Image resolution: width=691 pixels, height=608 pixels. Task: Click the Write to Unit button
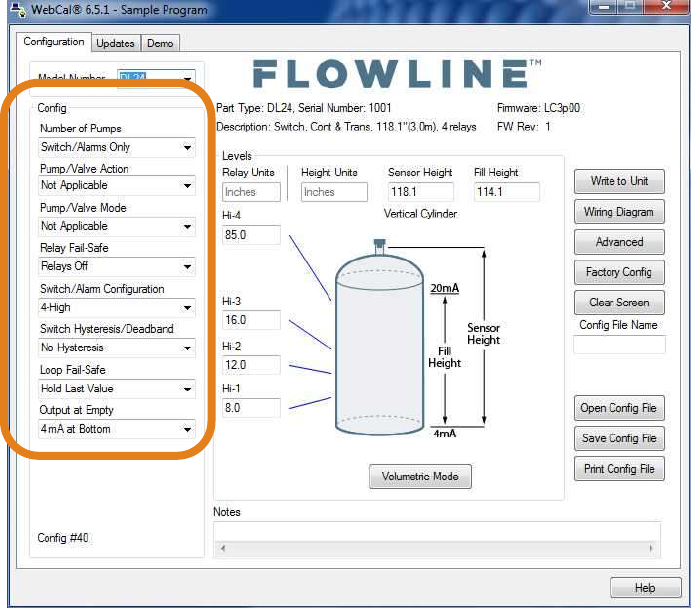coord(619,181)
